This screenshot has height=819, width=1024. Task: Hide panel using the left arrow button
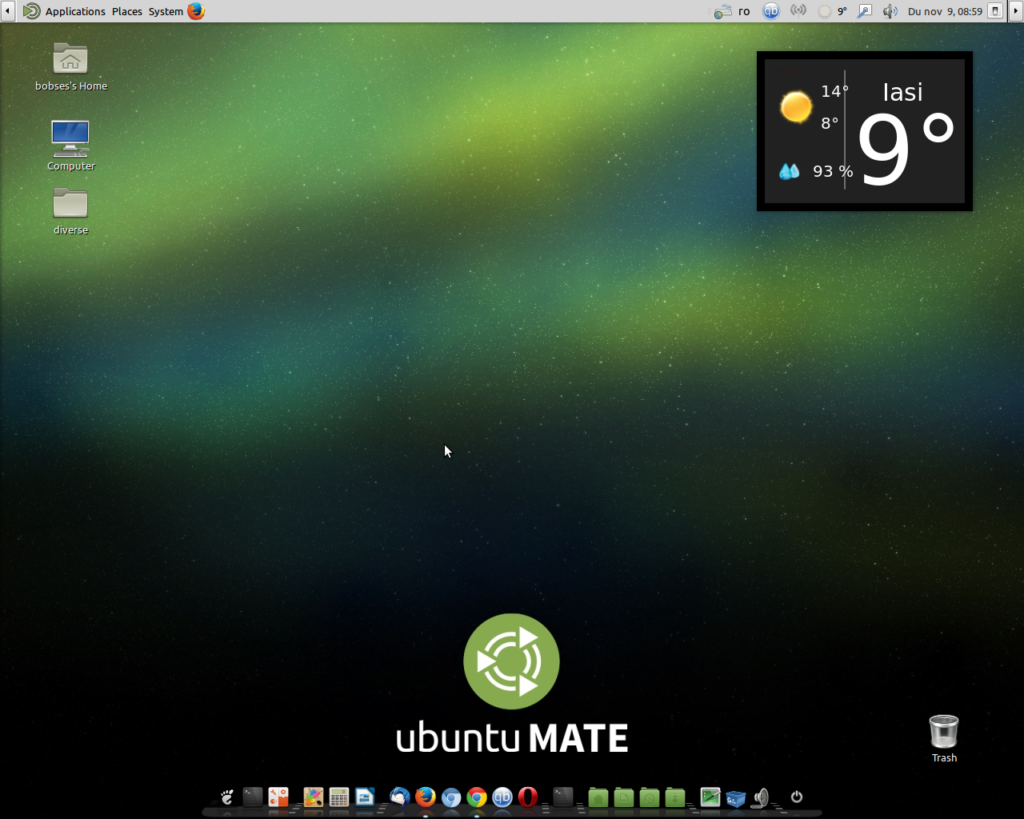click(x=7, y=11)
